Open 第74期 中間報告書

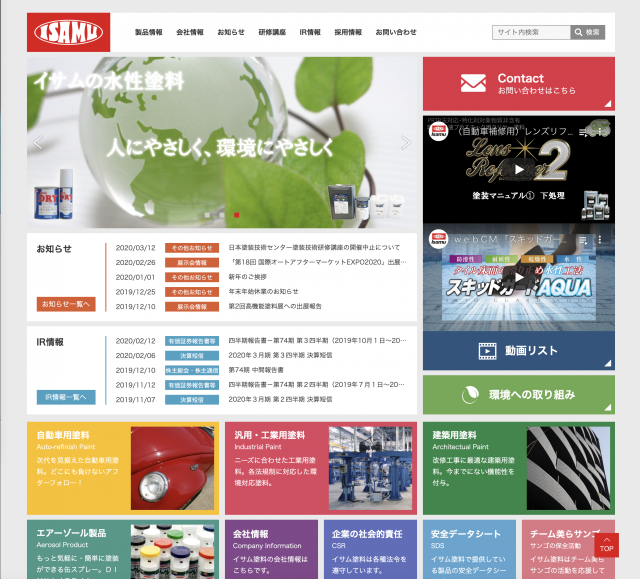[256, 370]
